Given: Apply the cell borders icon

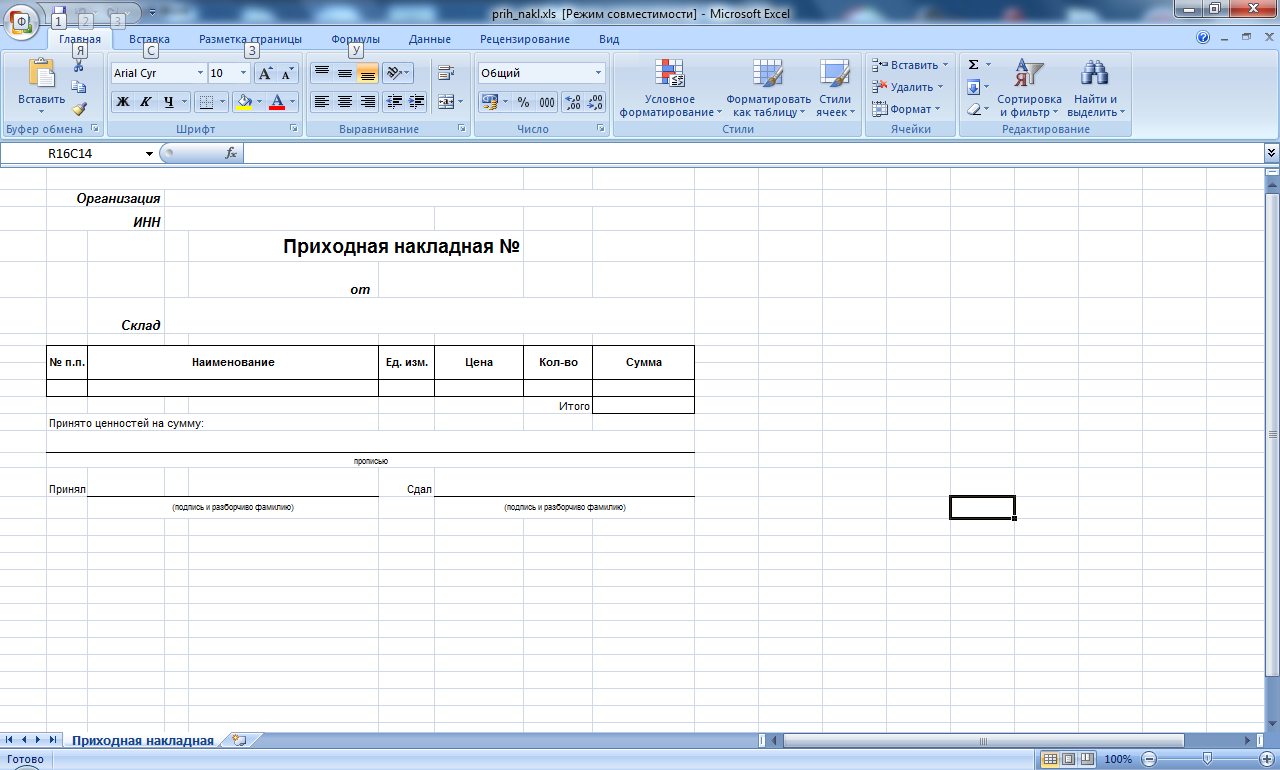Looking at the screenshot, I should (x=204, y=102).
